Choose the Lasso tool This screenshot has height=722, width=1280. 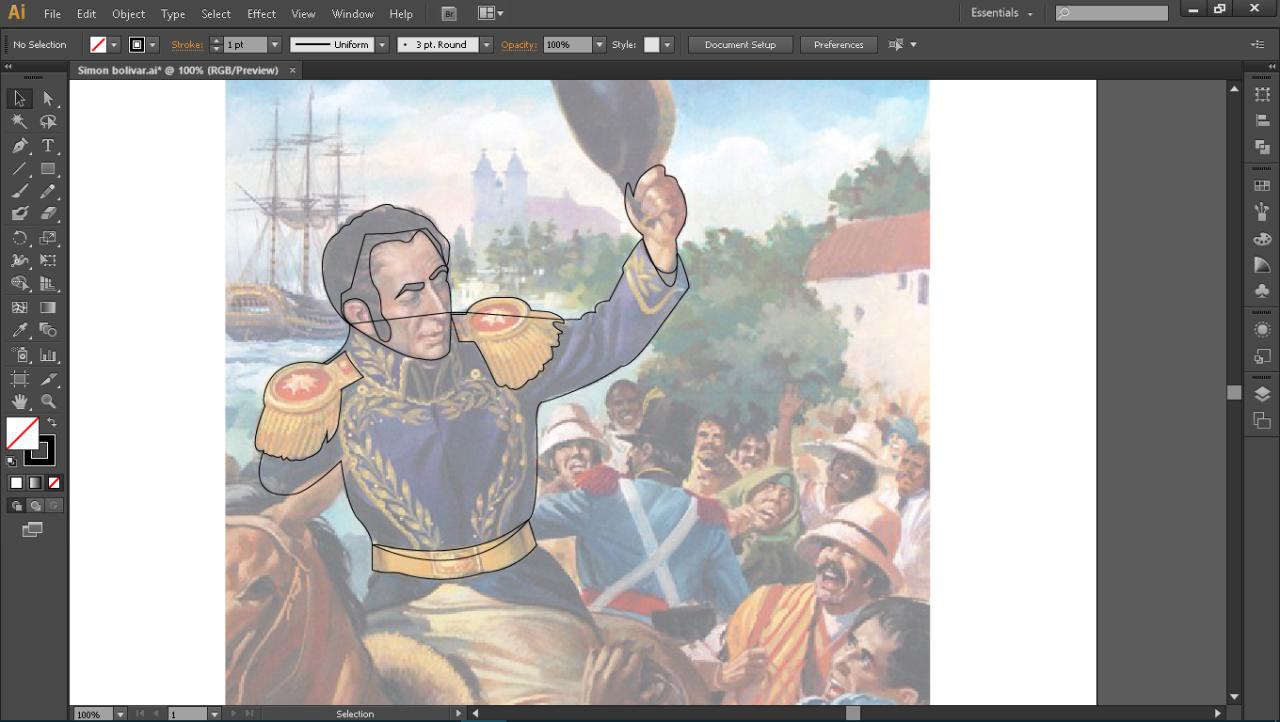point(48,122)
